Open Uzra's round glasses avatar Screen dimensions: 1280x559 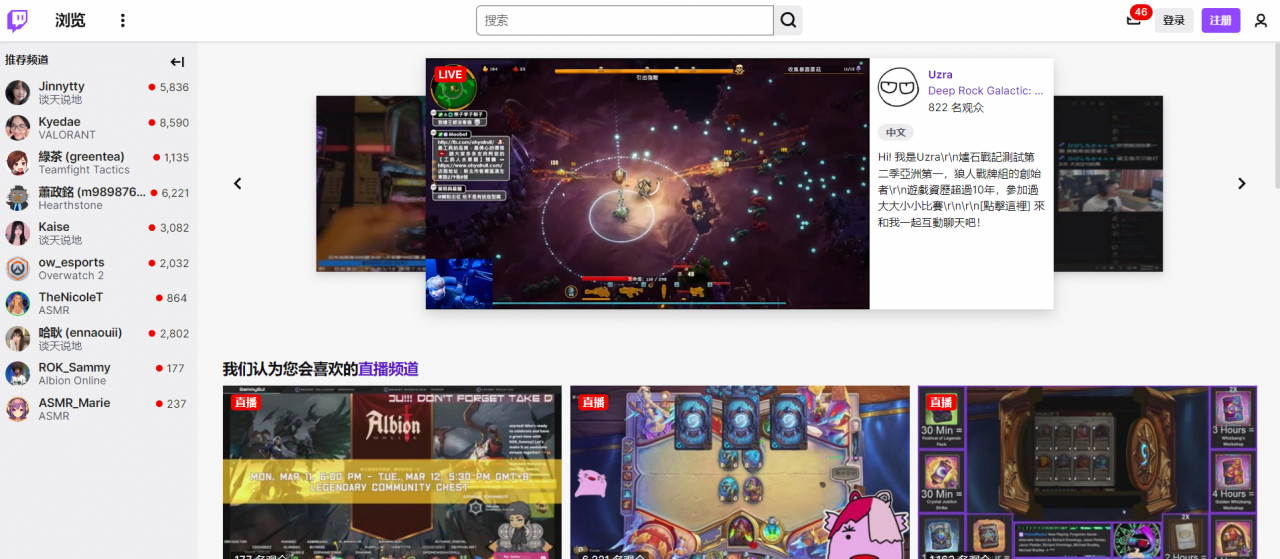click(898, 88)
